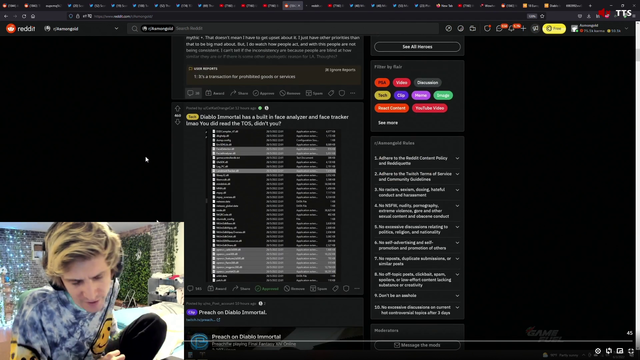
Task: Click the plus create post icon
Action: [x=523, y=29]
